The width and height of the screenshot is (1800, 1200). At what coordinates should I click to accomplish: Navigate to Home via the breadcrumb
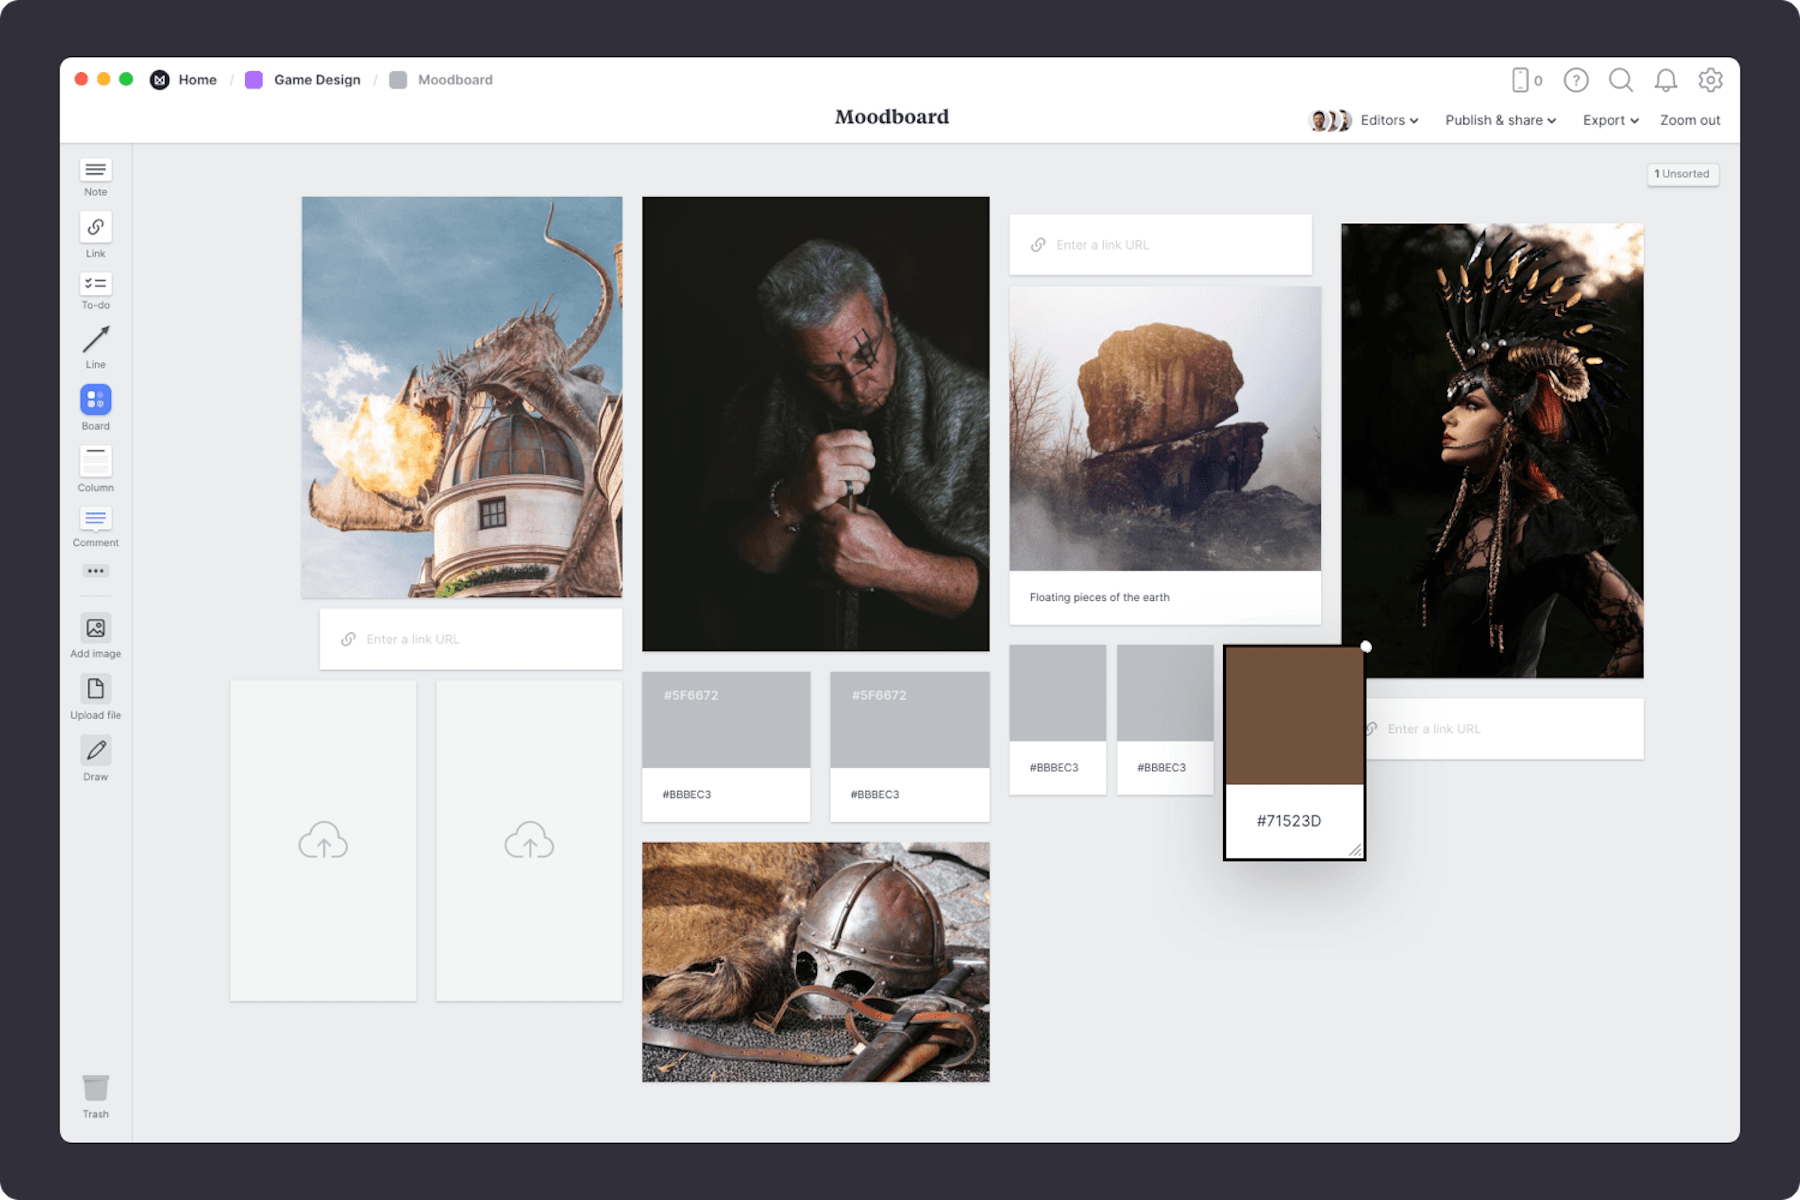[x=197, y=79]
